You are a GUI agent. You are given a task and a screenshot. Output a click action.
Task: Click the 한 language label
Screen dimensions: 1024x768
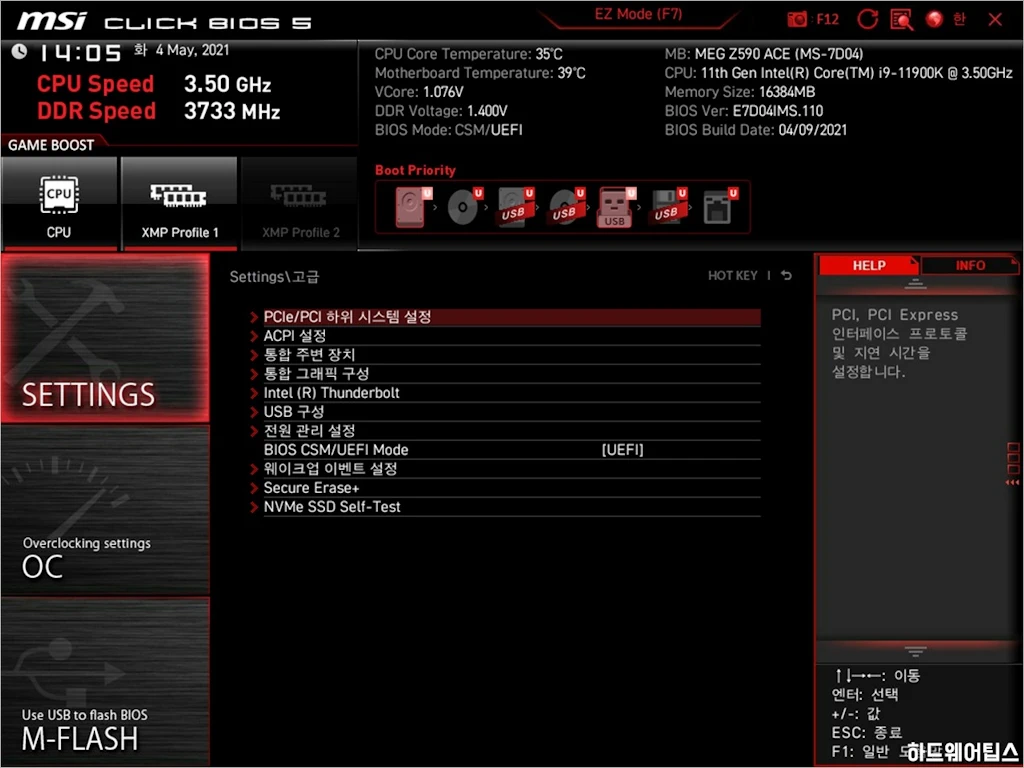(959, 19)
